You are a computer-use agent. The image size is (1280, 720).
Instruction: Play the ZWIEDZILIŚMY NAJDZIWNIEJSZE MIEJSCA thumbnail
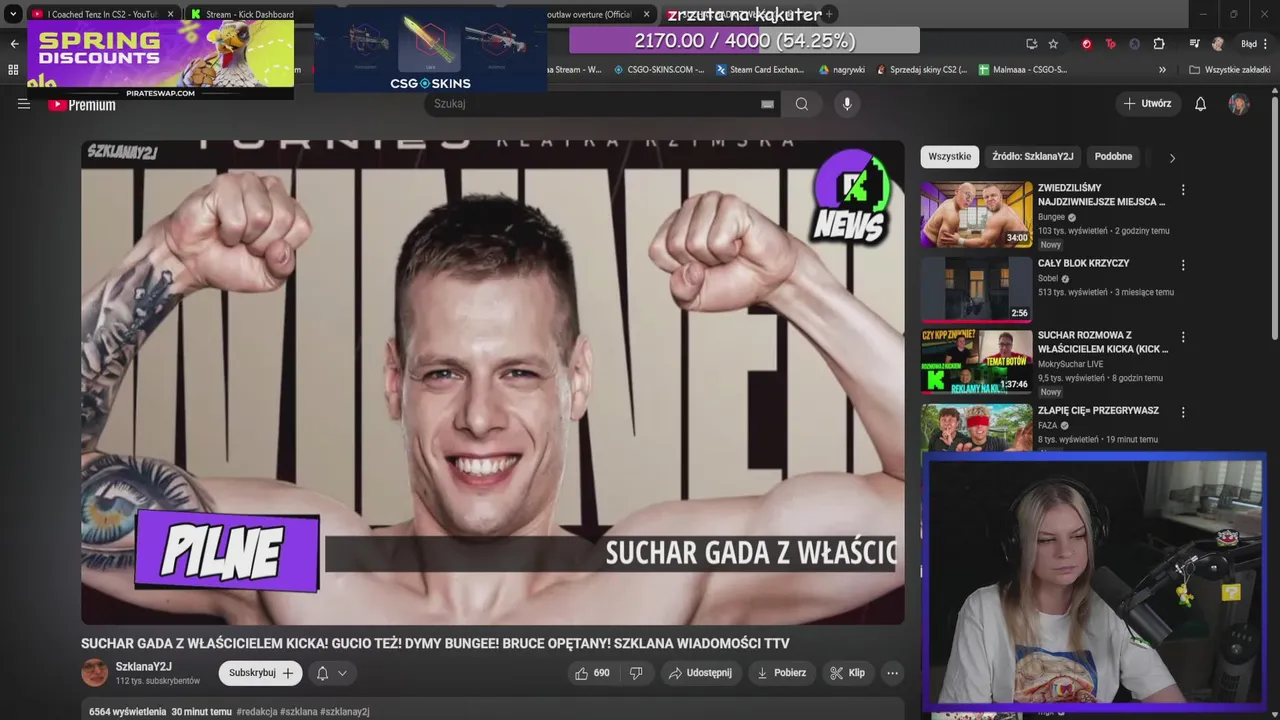(x=976, y=214)
